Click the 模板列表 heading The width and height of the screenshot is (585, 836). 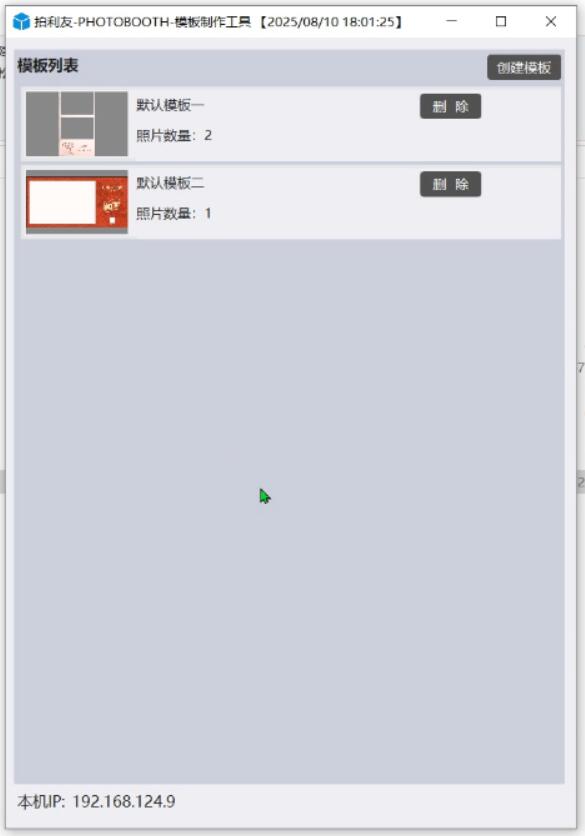tap(48, 66)
